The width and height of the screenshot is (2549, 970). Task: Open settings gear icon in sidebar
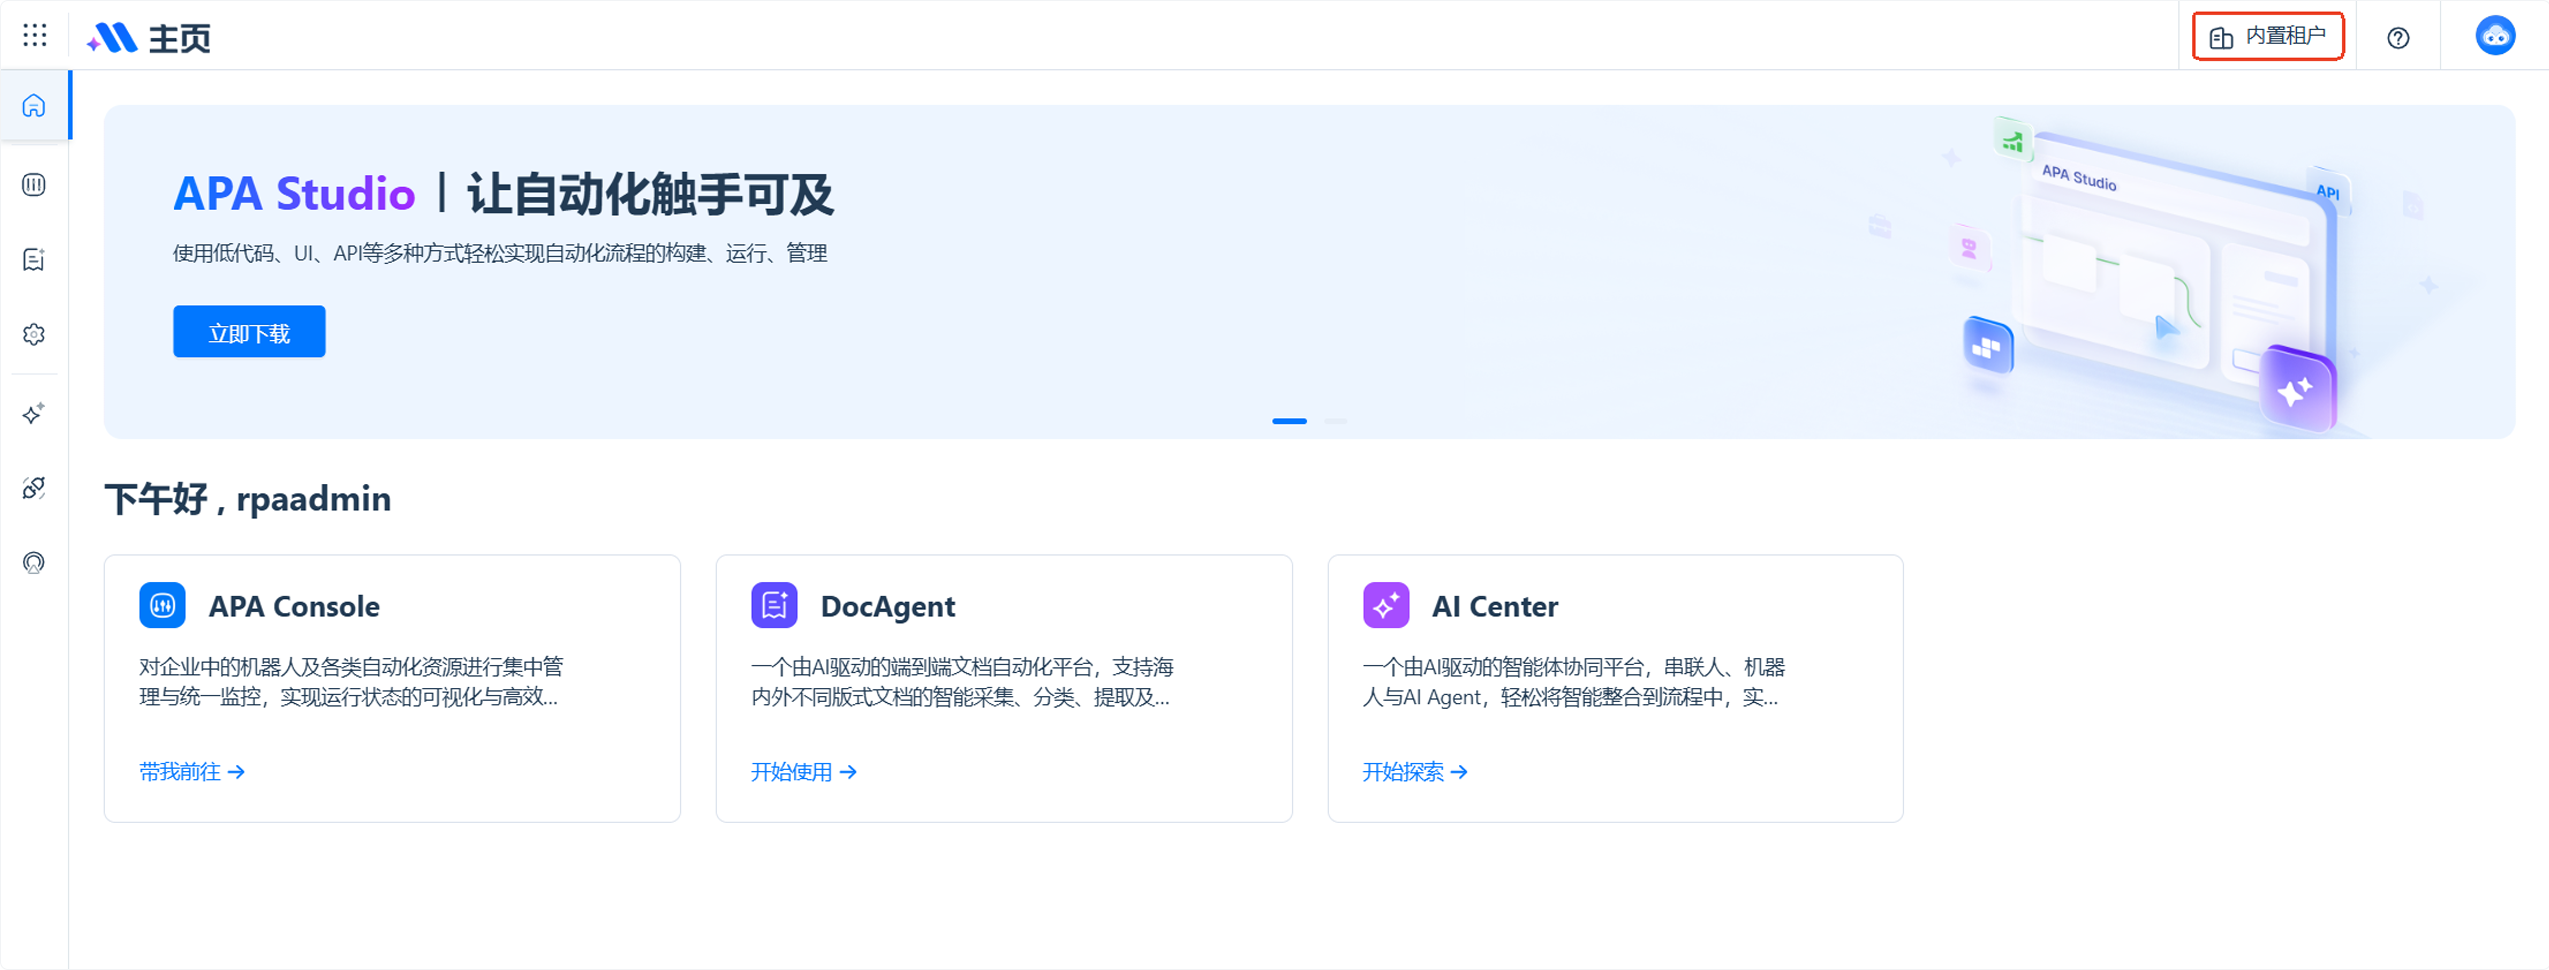pyautogui.click(x=34, y=335)
